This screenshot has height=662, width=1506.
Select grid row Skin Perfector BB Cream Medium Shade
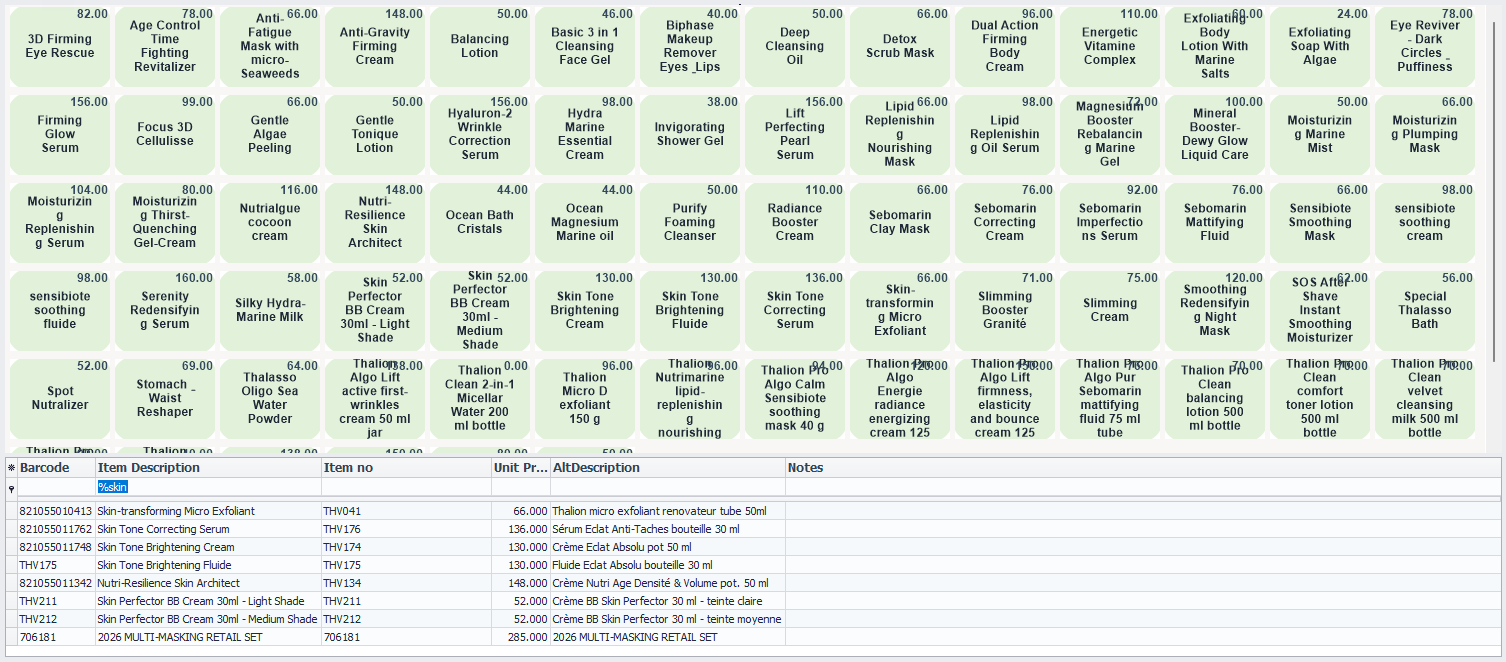(x=753, y=619)
